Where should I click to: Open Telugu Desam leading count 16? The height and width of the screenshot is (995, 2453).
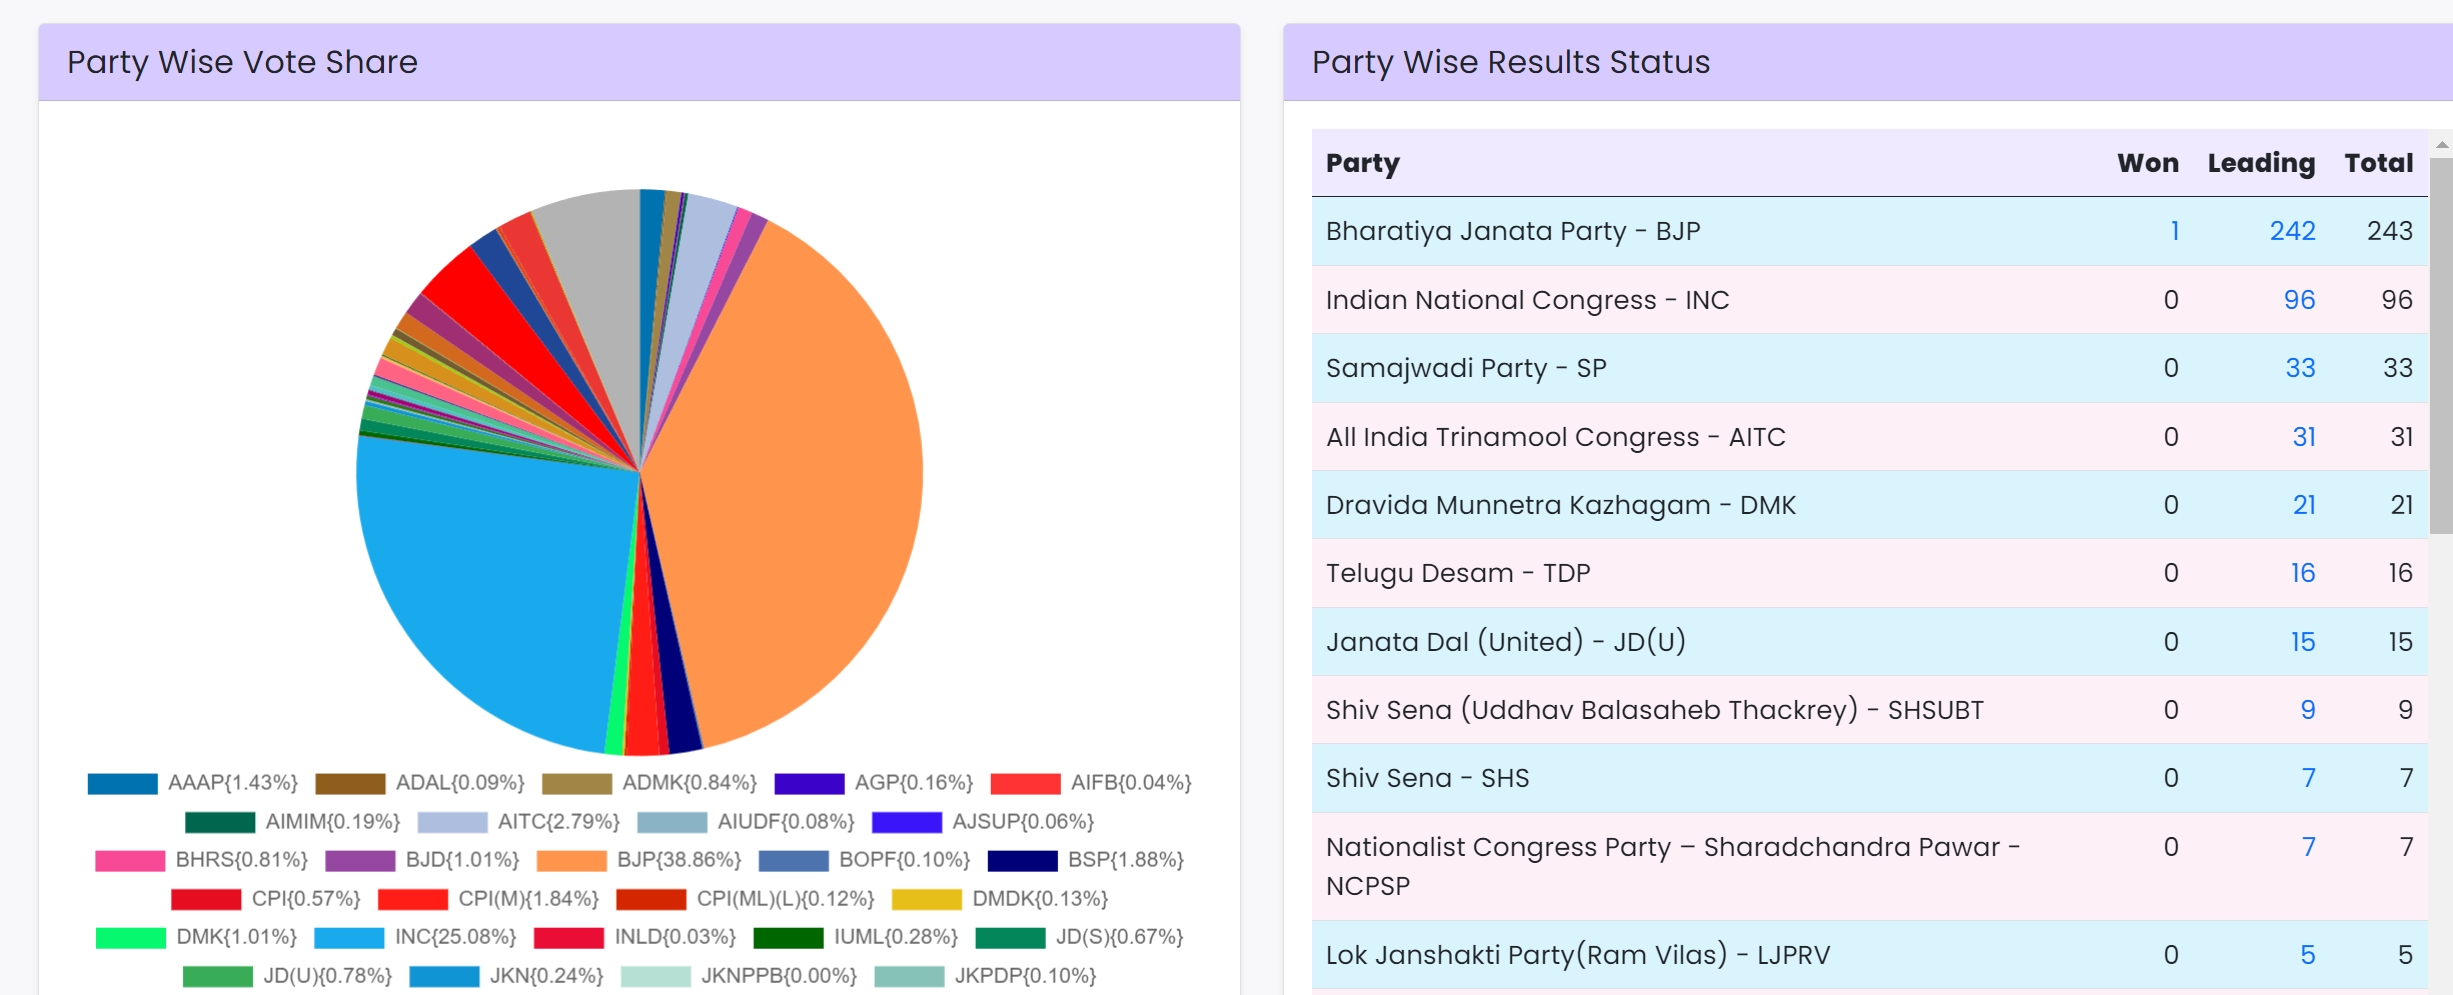(x=2302, y=573)
